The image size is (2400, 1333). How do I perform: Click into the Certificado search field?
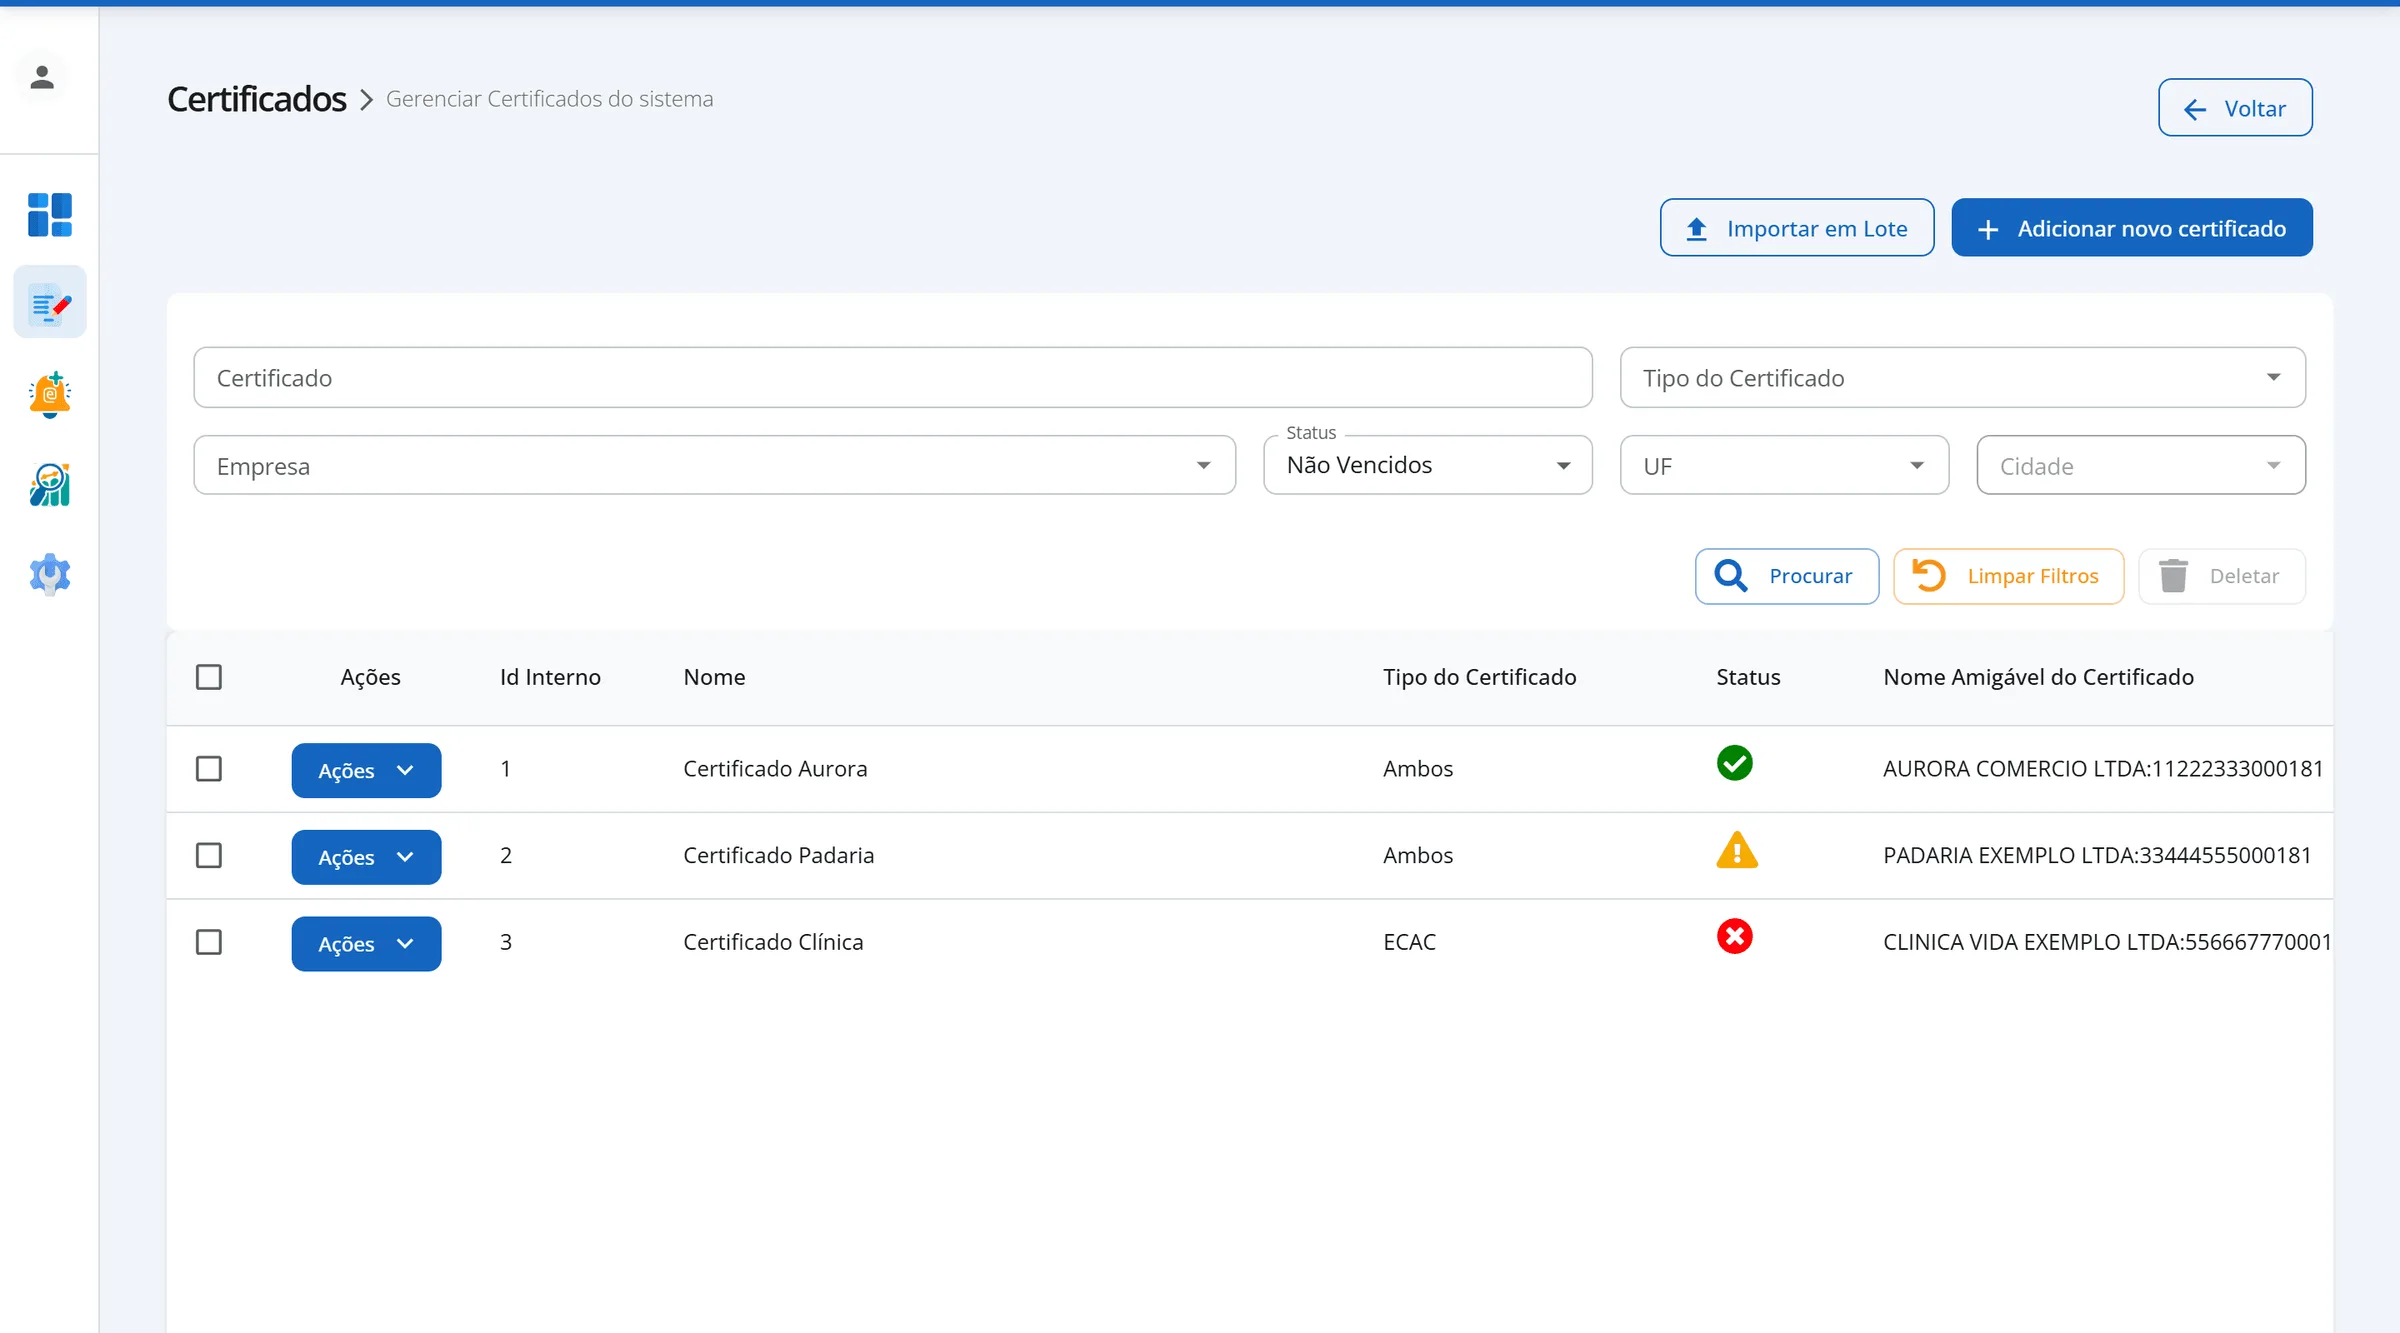[892, 377]
